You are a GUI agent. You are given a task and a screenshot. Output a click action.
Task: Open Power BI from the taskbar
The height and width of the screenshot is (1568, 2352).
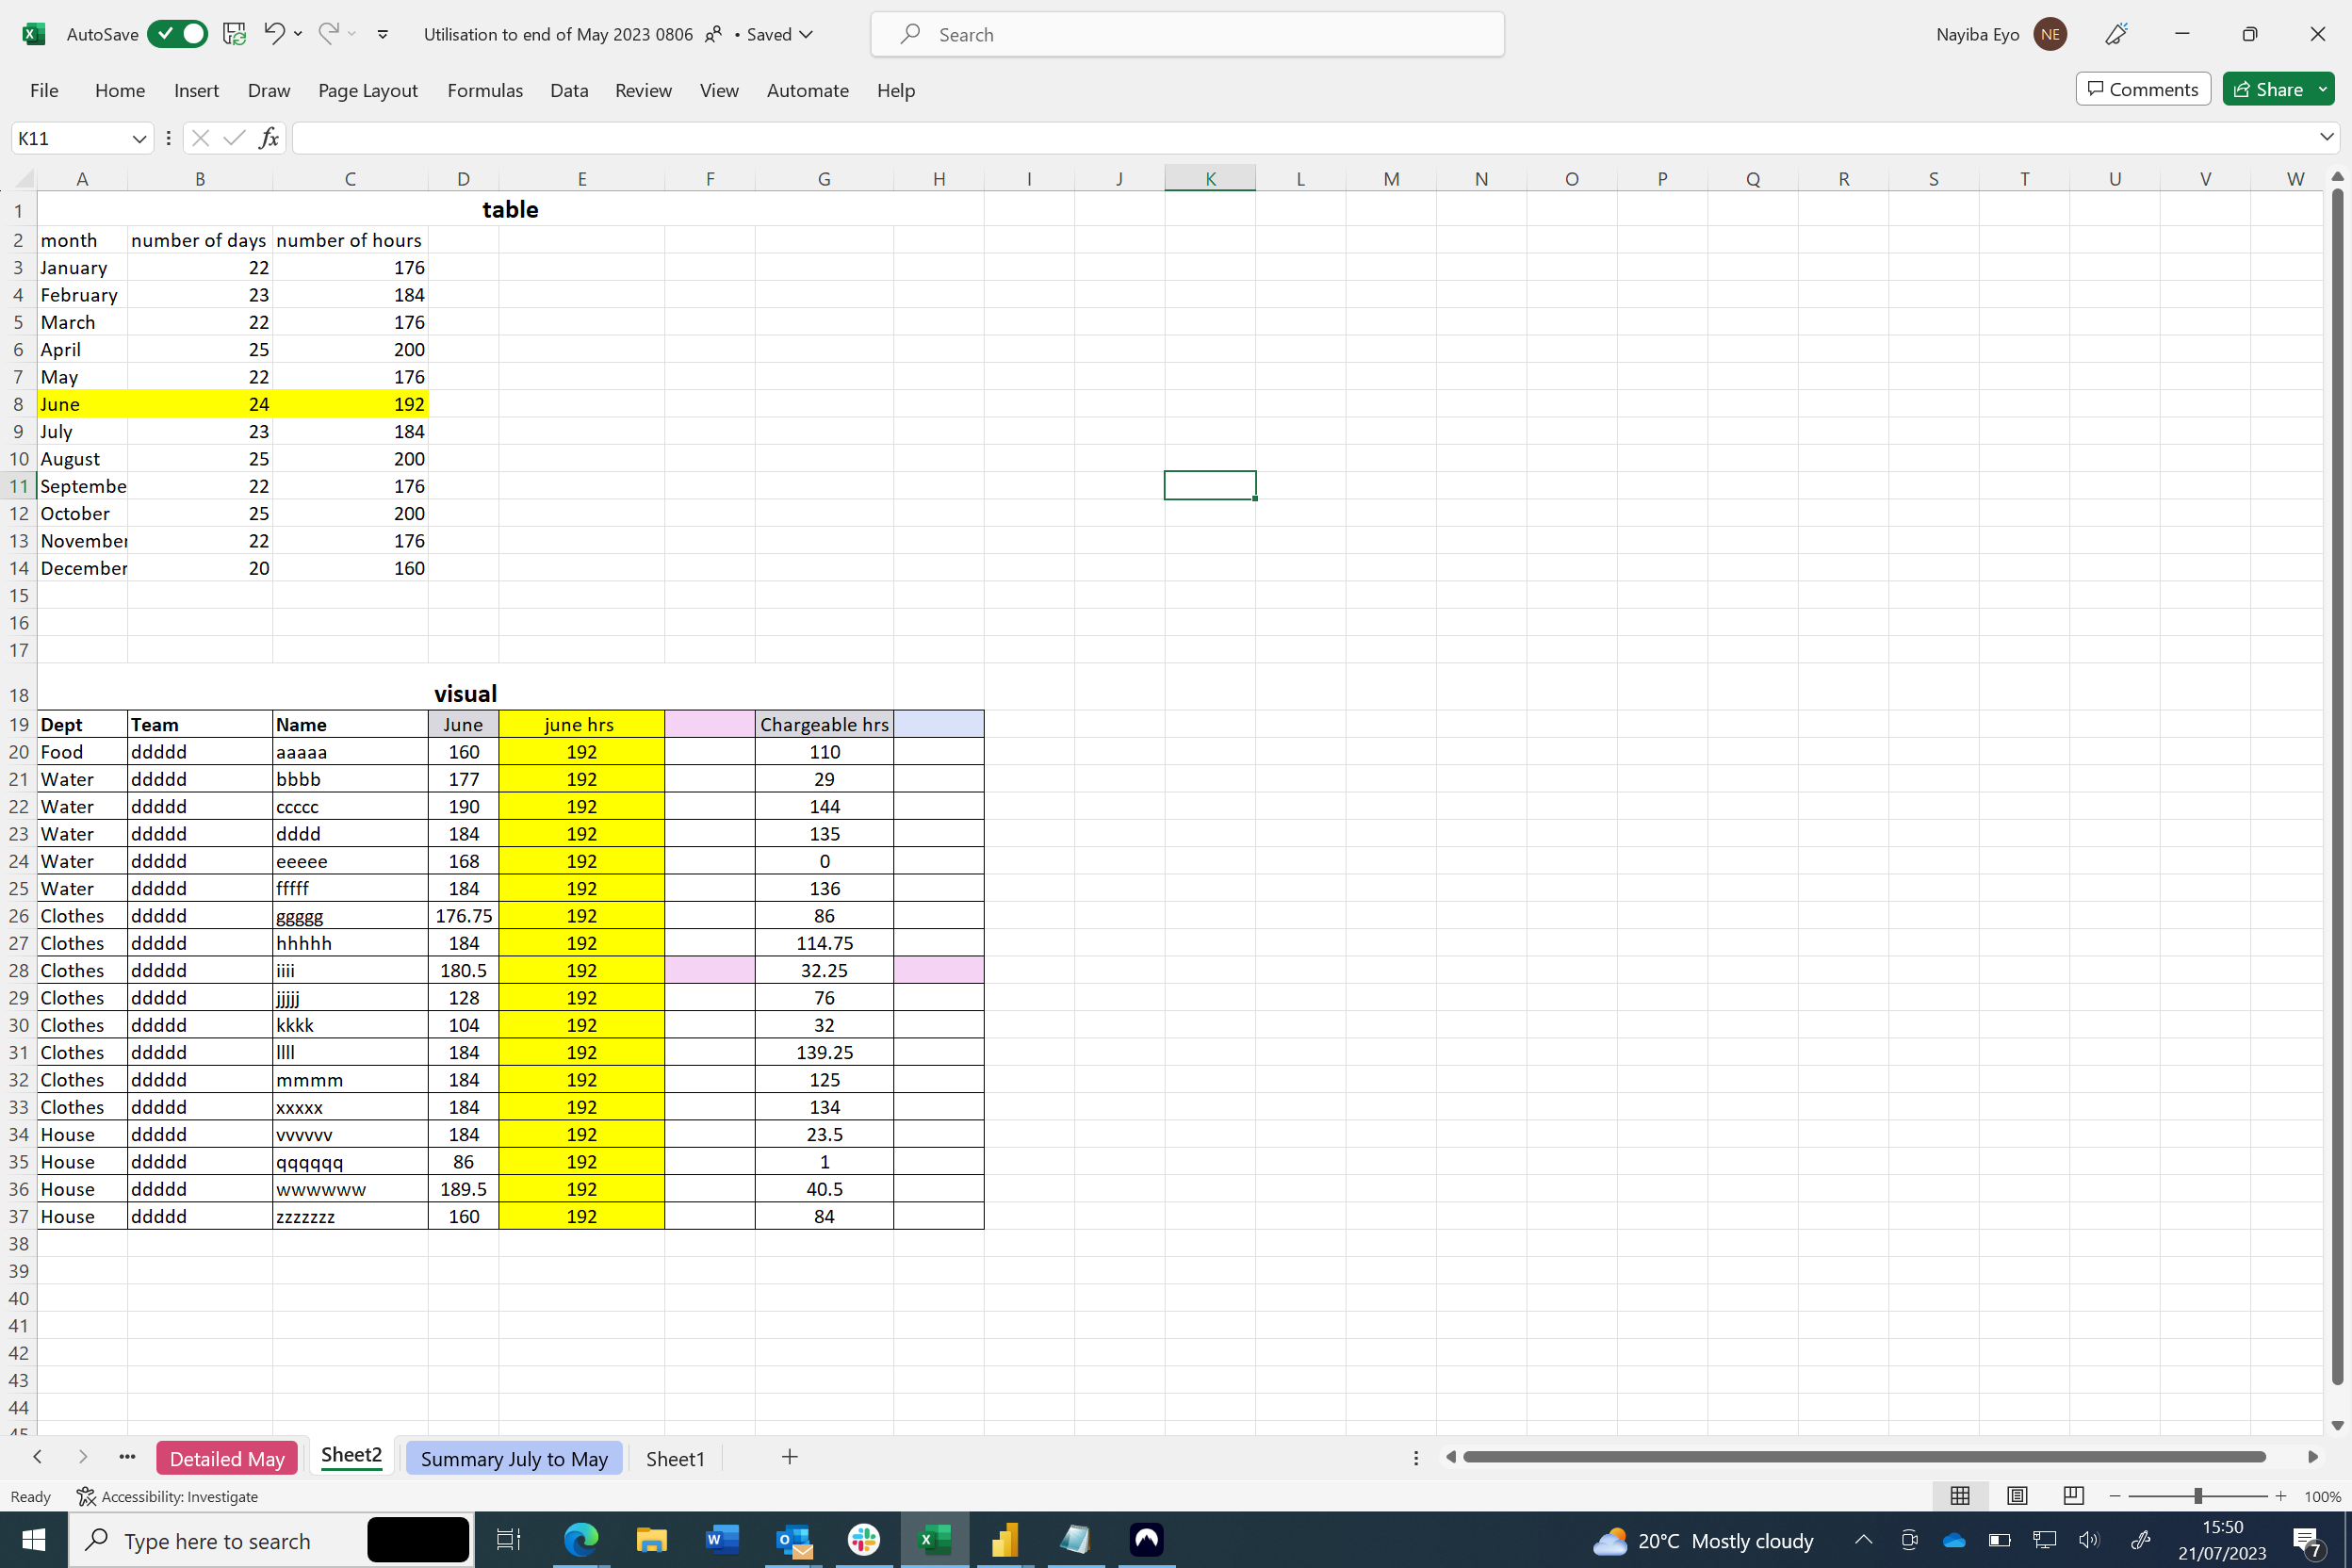tap(1004, 1540)
